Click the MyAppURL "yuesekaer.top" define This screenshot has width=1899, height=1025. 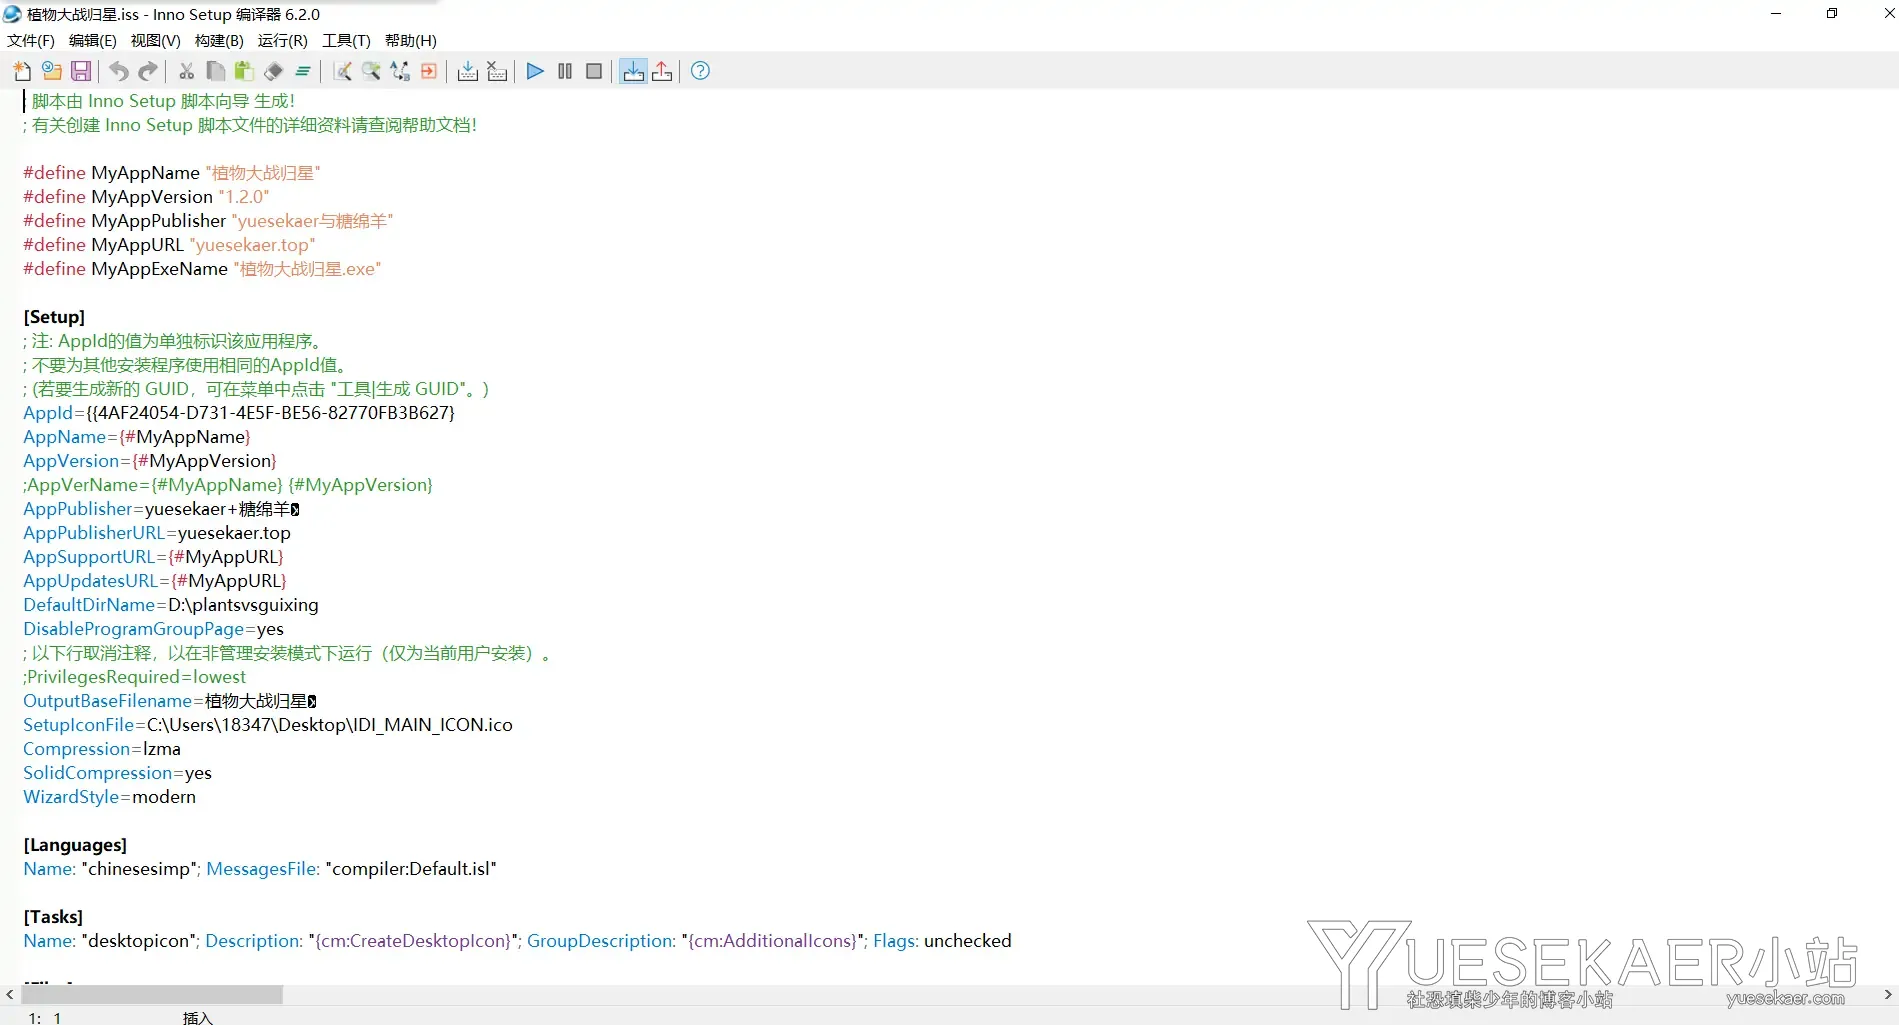tap(169, 245)
